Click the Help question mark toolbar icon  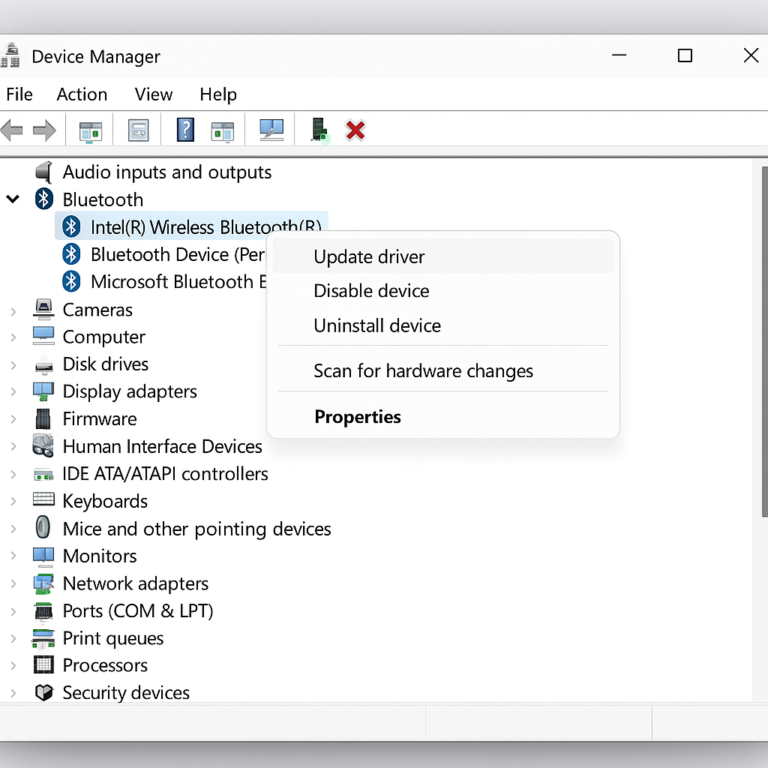pos(185,130)
